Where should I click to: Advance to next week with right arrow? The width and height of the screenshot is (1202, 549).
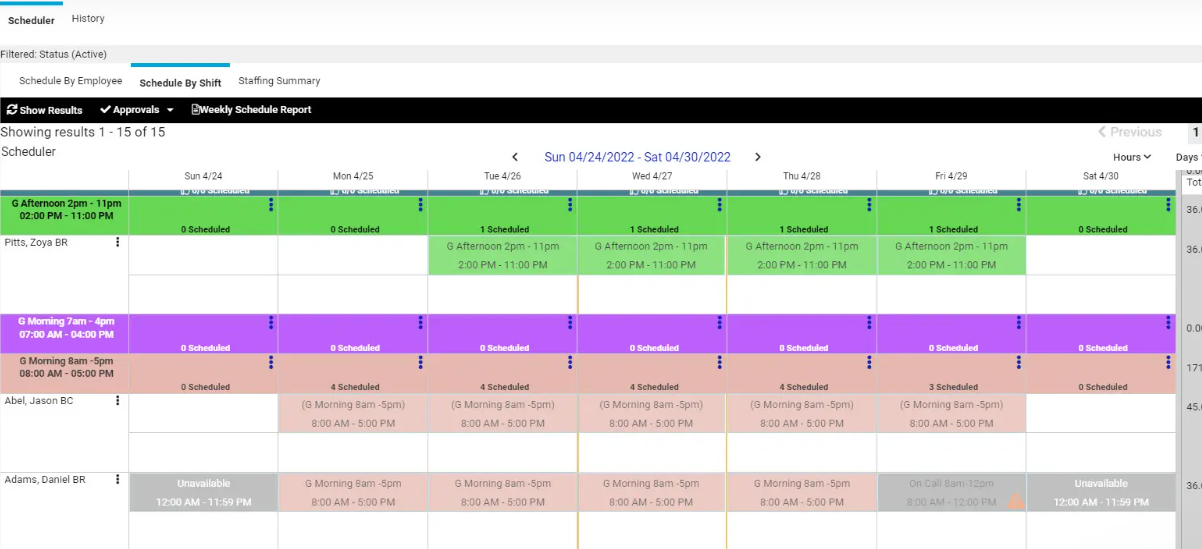tap(758, 157)
